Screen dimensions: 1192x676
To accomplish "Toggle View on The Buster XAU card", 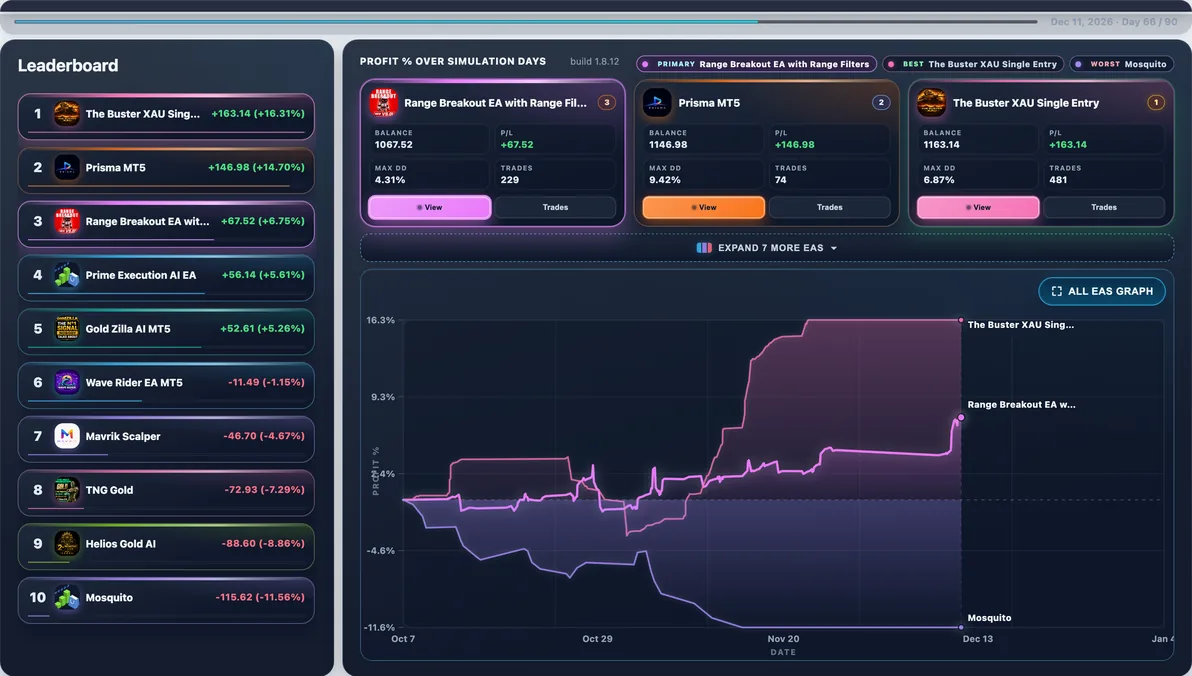I will pyautogui.click(x=978, y=208).
